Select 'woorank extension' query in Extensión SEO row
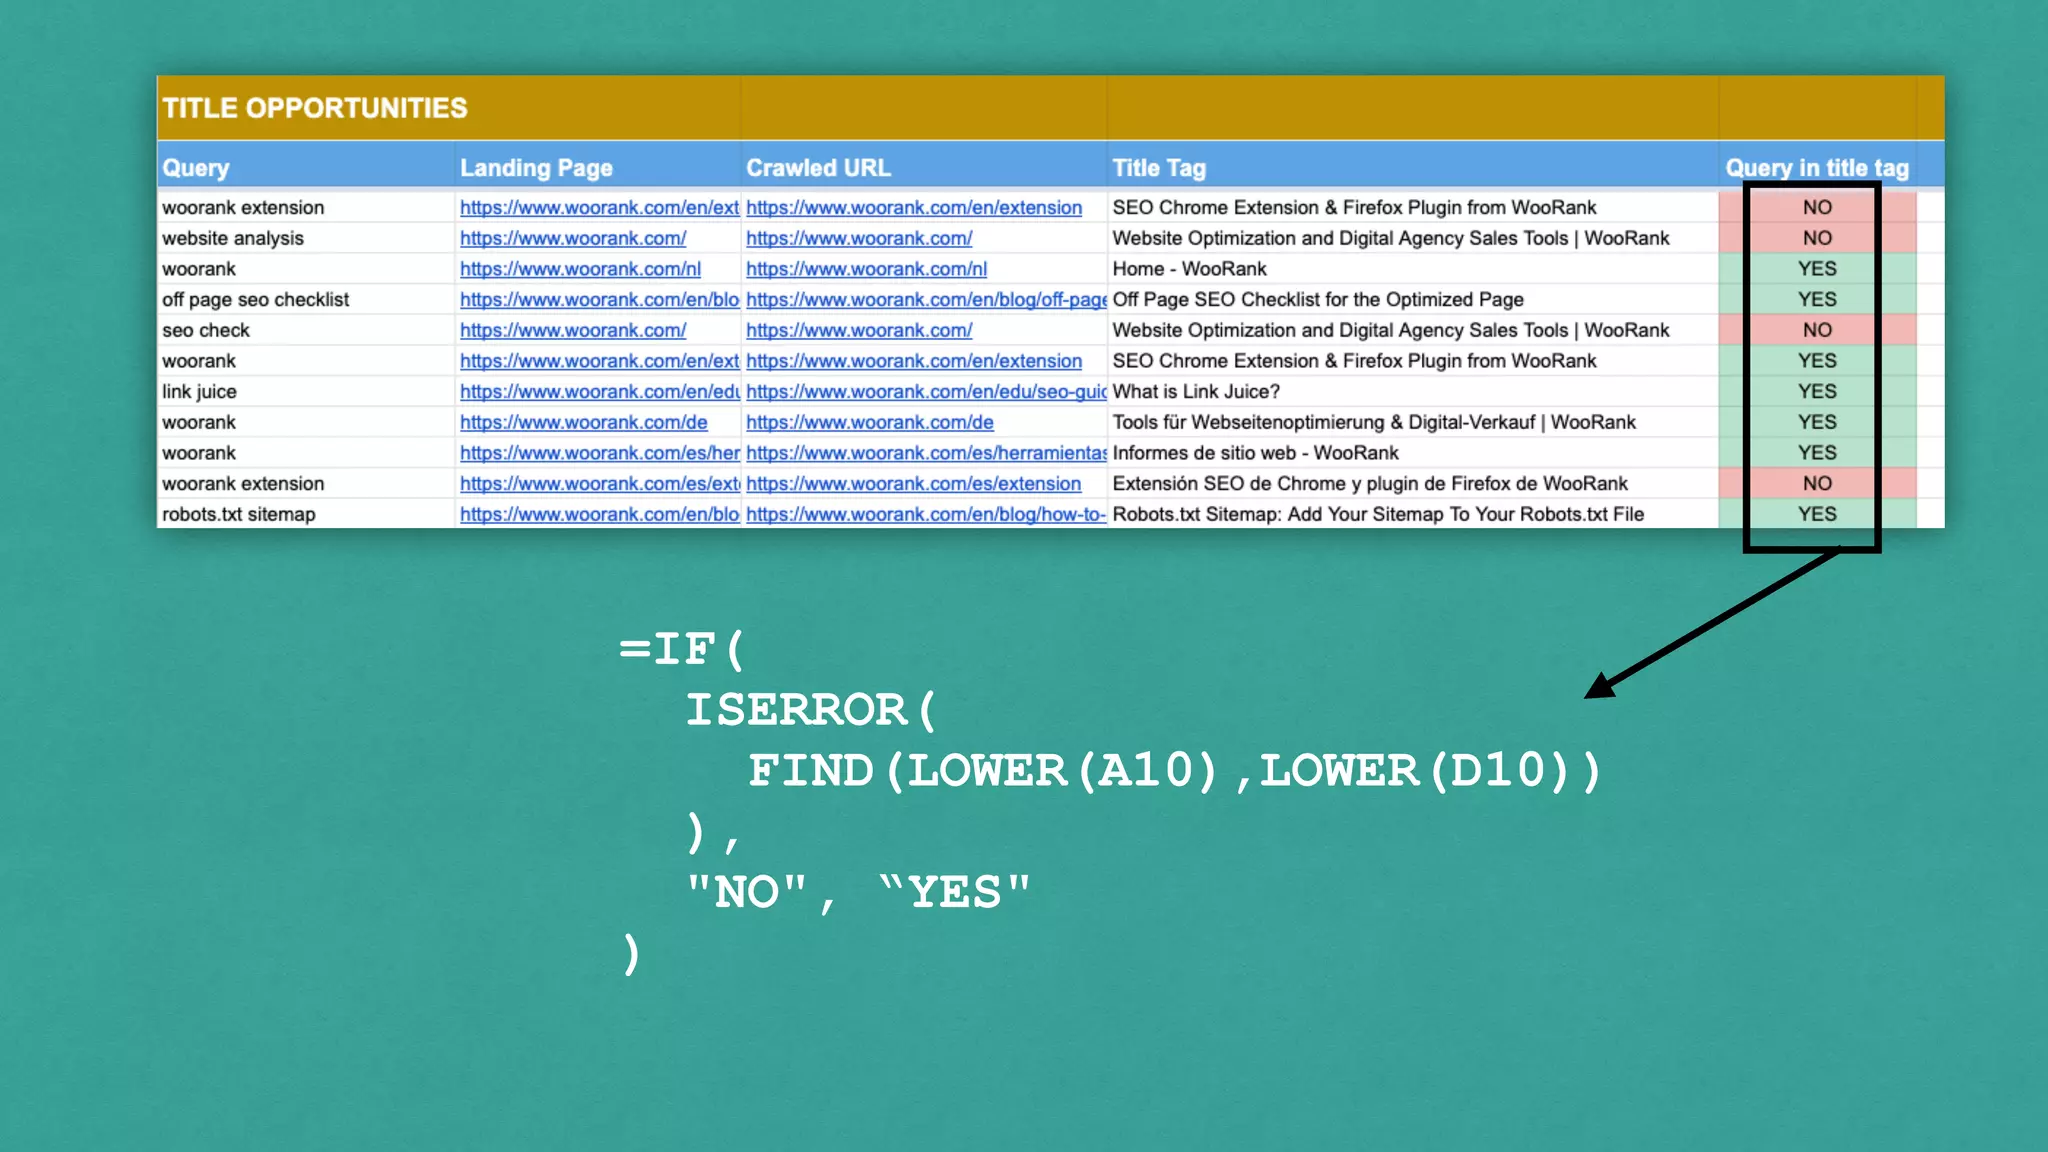The width and height of the screenshot is (2048, 1152). click(x=306, y=484)
